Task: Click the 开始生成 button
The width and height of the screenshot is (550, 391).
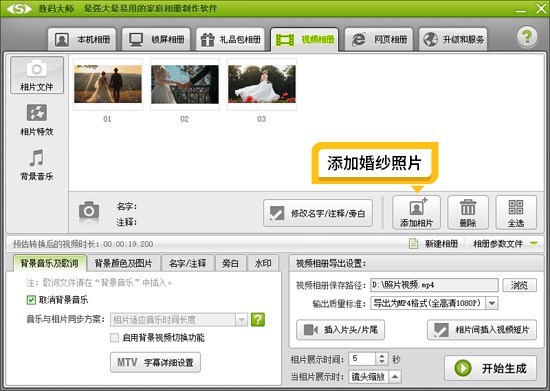Action: point(490,368)
